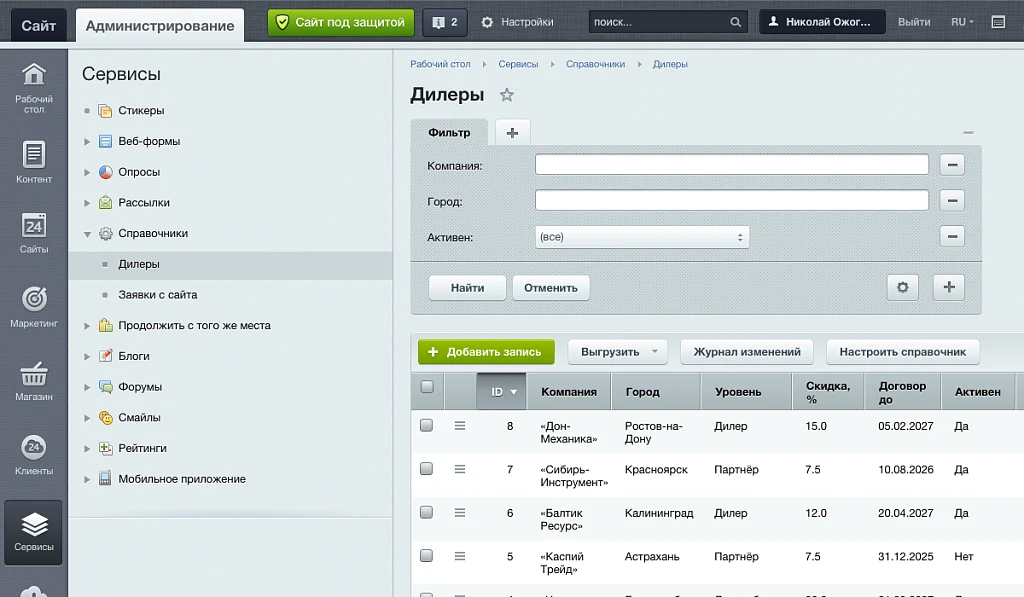Expand the Рассылки tree node
Image resolution: width=1024 pixels, height=597 pixels.
pos(87,202)
